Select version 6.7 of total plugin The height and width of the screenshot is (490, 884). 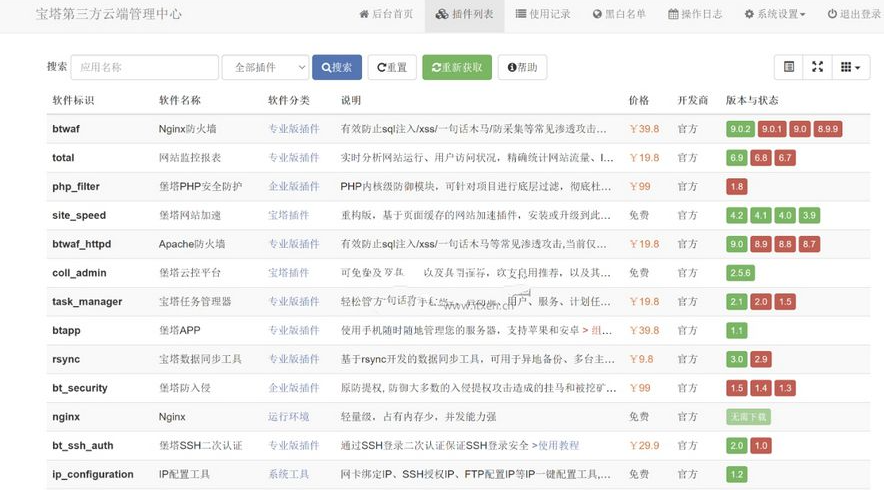(x=785, y=157)
